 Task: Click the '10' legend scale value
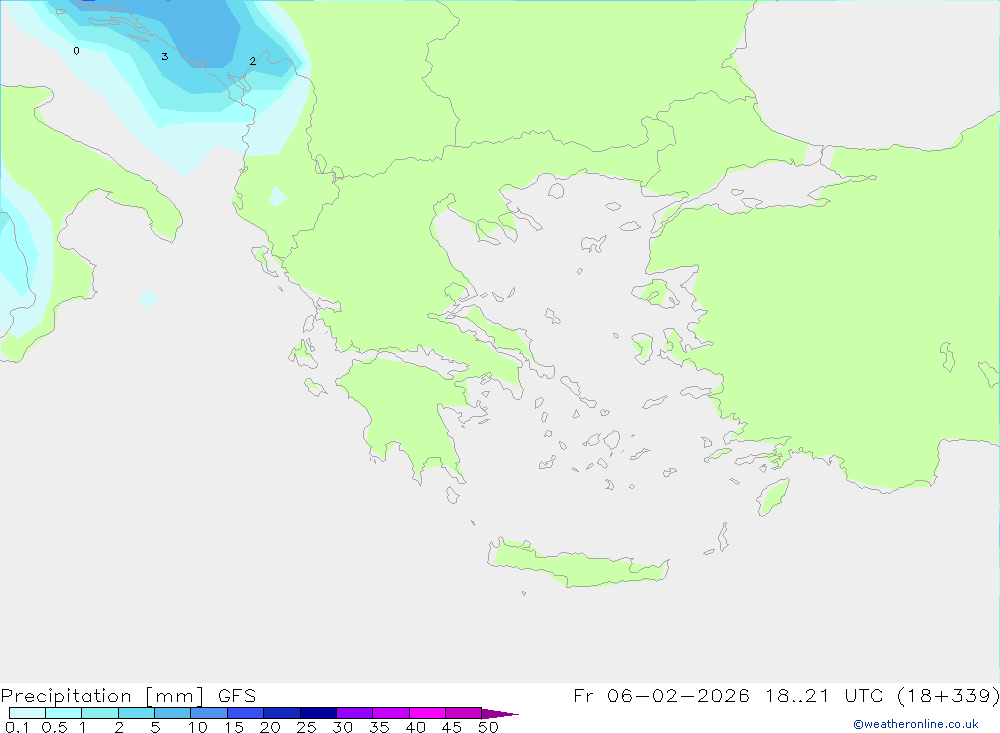198,727
